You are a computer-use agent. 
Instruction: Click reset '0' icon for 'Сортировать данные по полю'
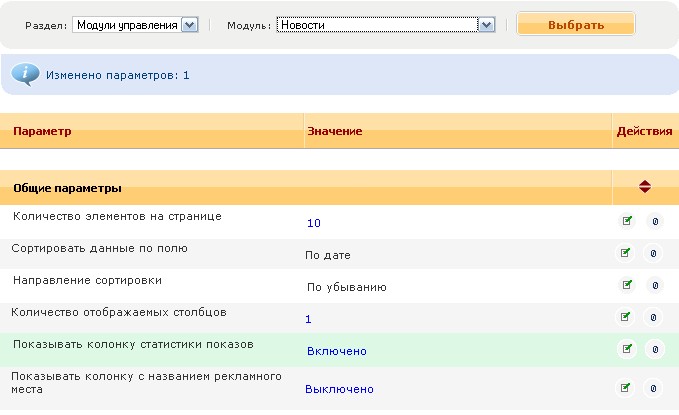(653, 254)
